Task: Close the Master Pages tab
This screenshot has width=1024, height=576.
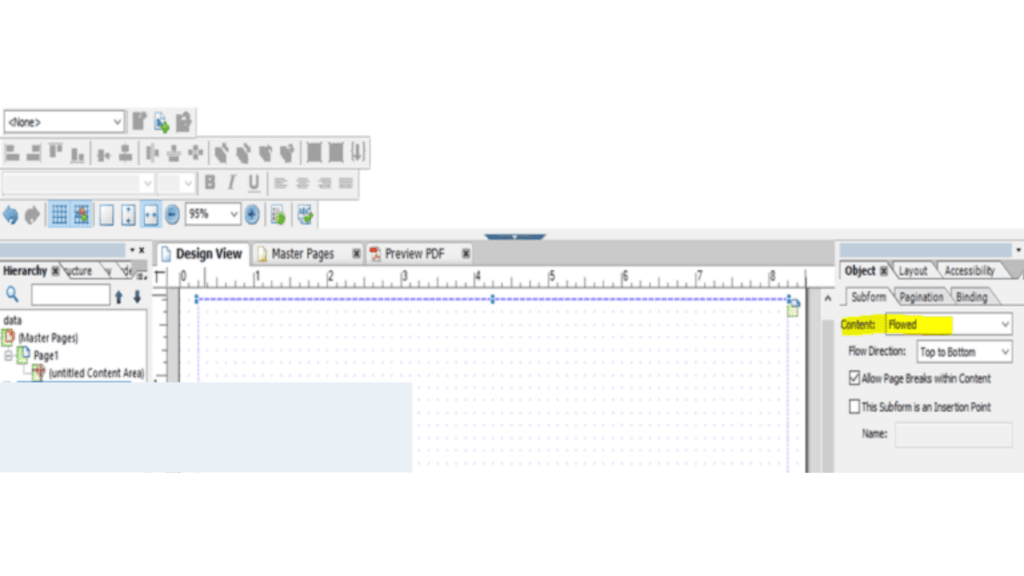Action: coord(357,253)
